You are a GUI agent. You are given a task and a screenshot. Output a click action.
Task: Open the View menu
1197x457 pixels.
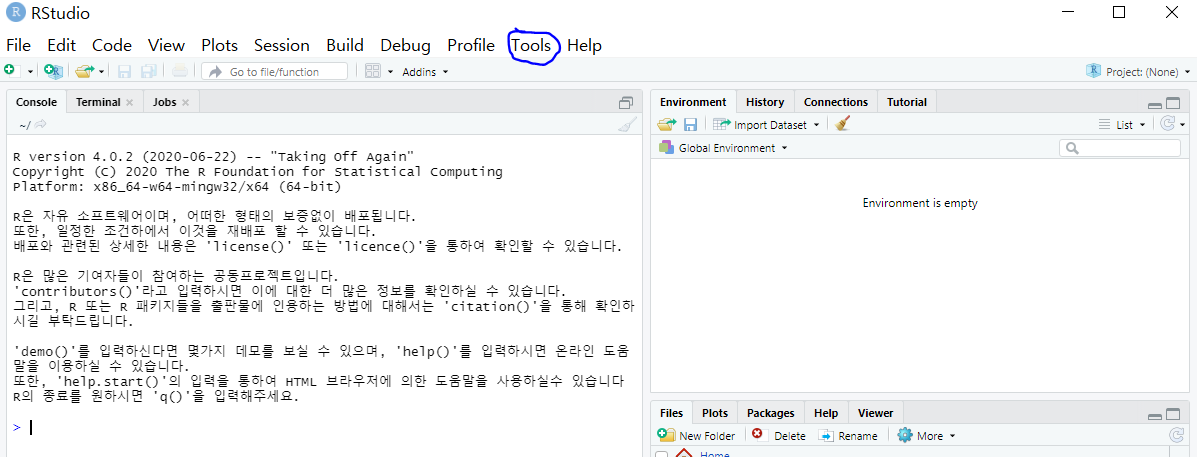point(166,46)
